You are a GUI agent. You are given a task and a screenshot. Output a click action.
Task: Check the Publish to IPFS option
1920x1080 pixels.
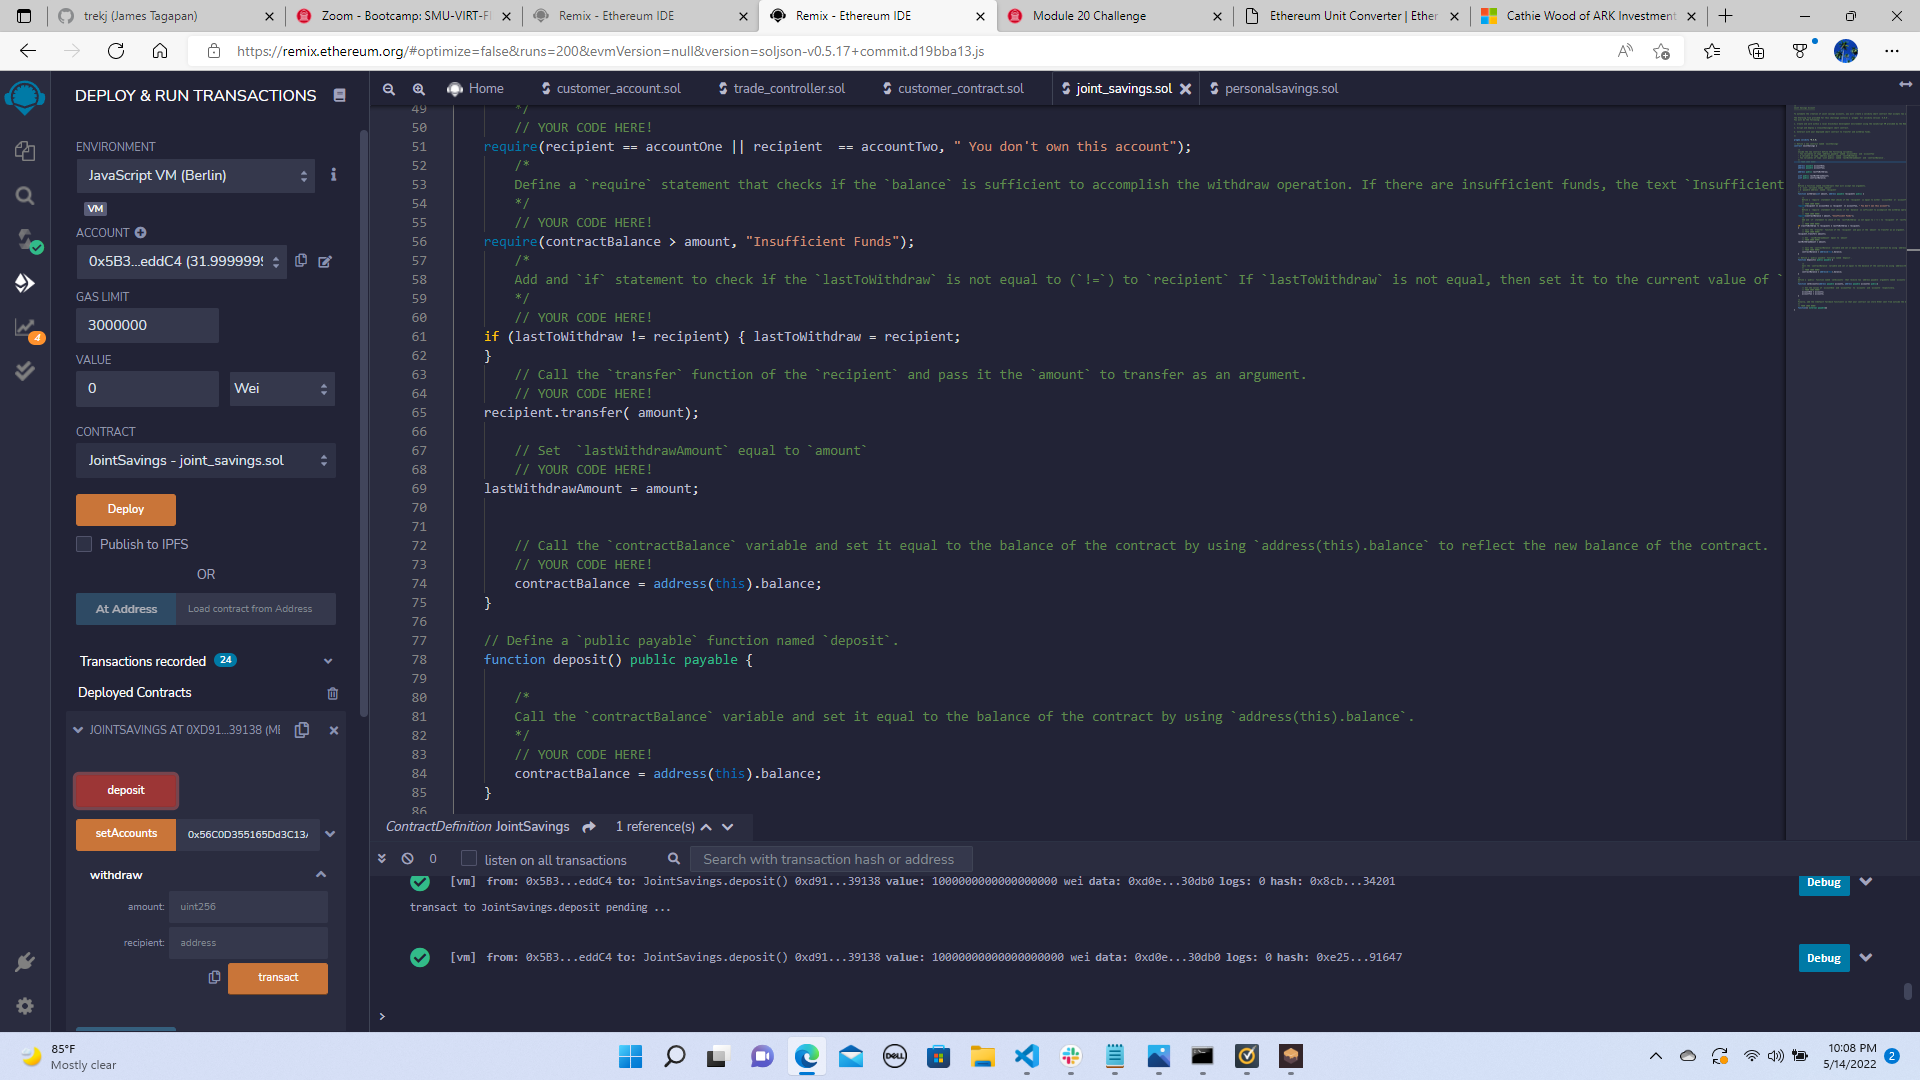click(84, 544)
